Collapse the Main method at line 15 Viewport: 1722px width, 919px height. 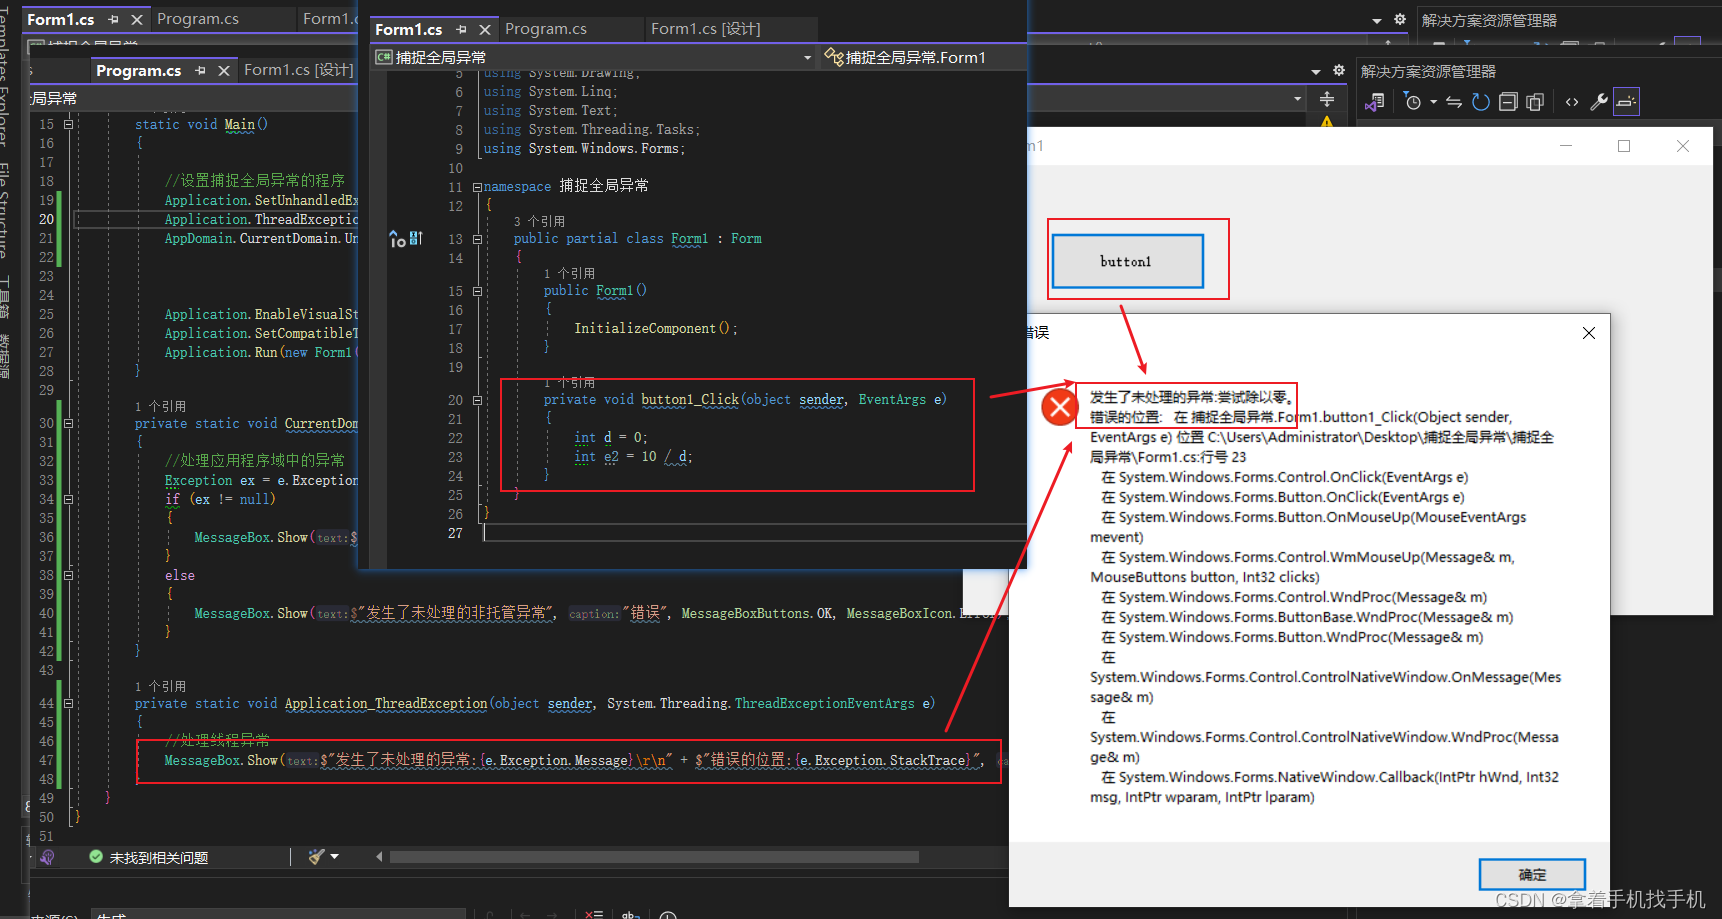coord(68,125)
